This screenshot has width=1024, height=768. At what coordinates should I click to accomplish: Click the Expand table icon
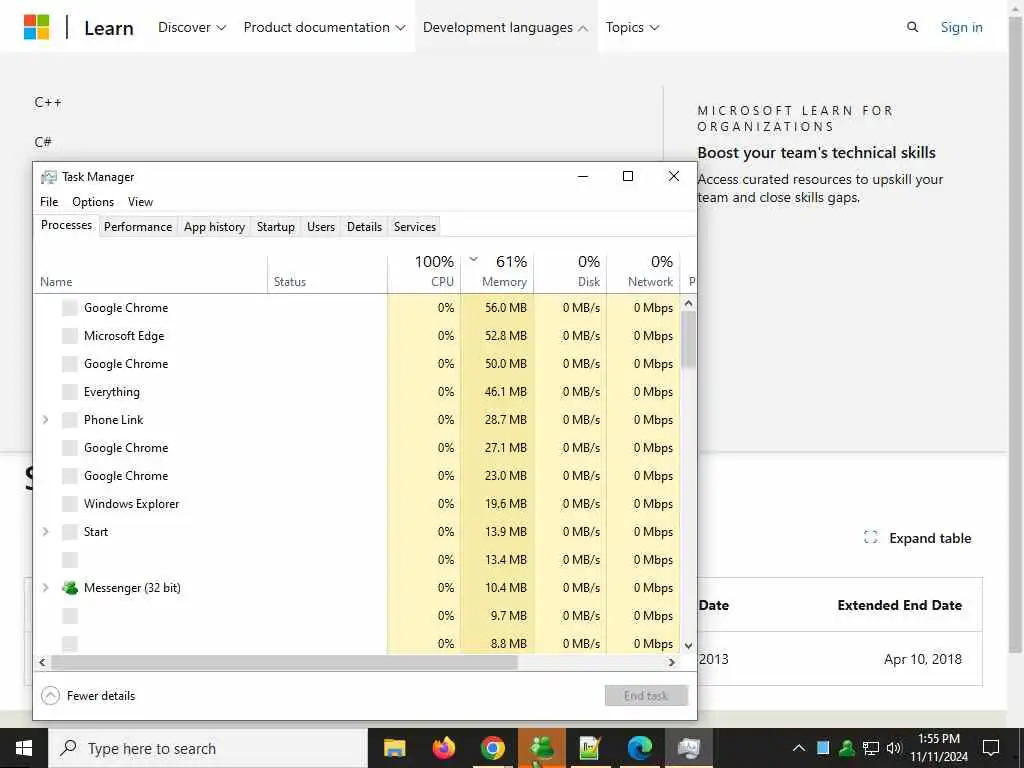[x=871, y=537]
